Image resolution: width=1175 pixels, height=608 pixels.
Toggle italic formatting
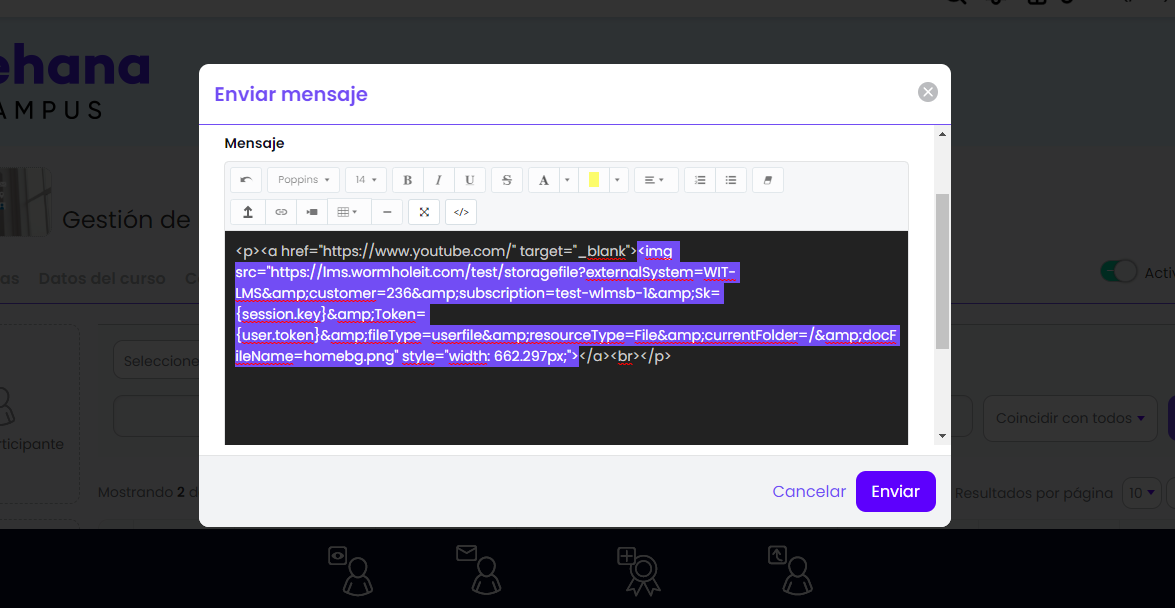point(438,180)
